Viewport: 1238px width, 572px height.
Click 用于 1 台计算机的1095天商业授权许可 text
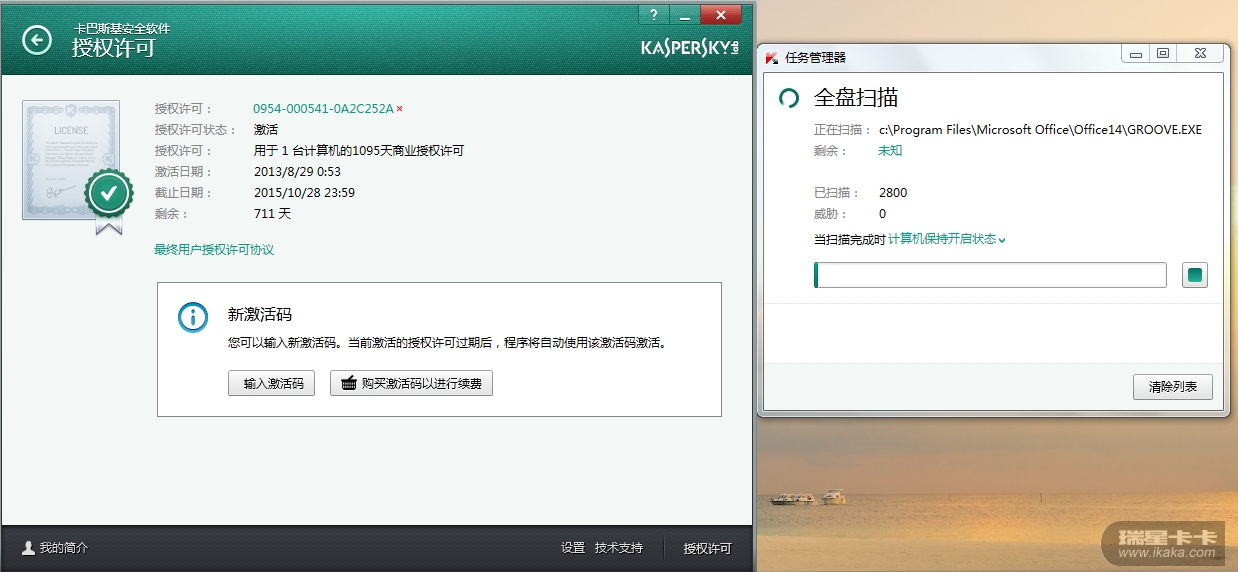coord(359,150)
